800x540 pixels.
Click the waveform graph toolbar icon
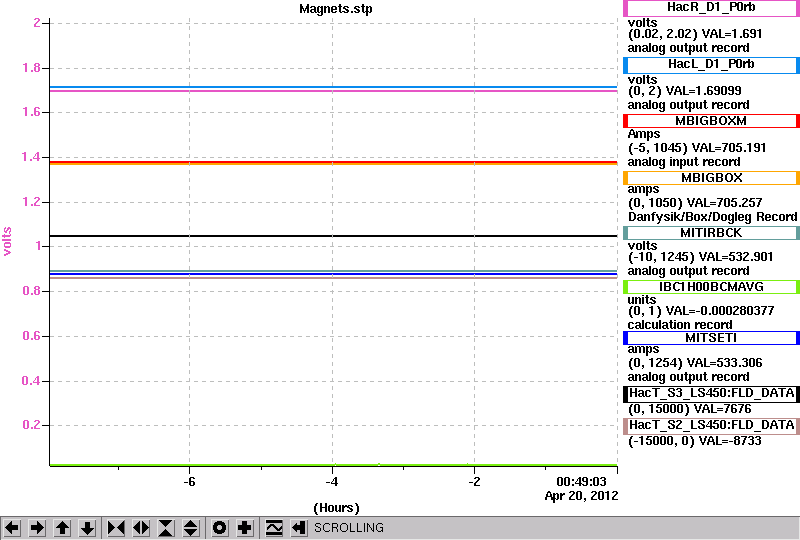coord(274,528)
